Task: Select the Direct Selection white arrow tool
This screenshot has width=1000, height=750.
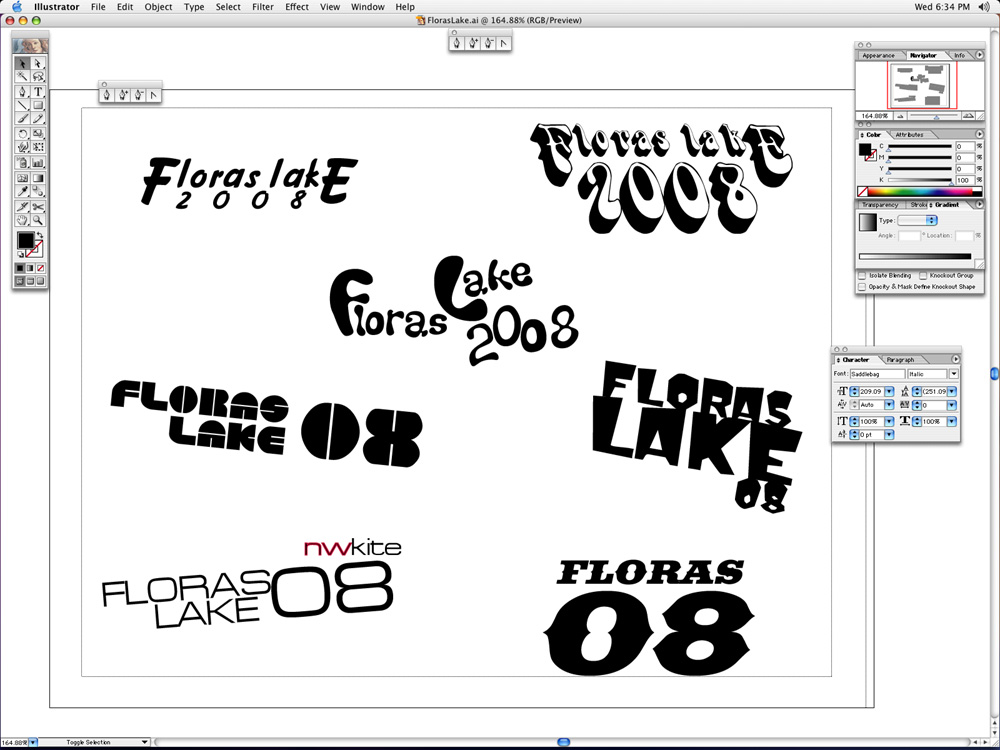Action: tap(38, 63)
